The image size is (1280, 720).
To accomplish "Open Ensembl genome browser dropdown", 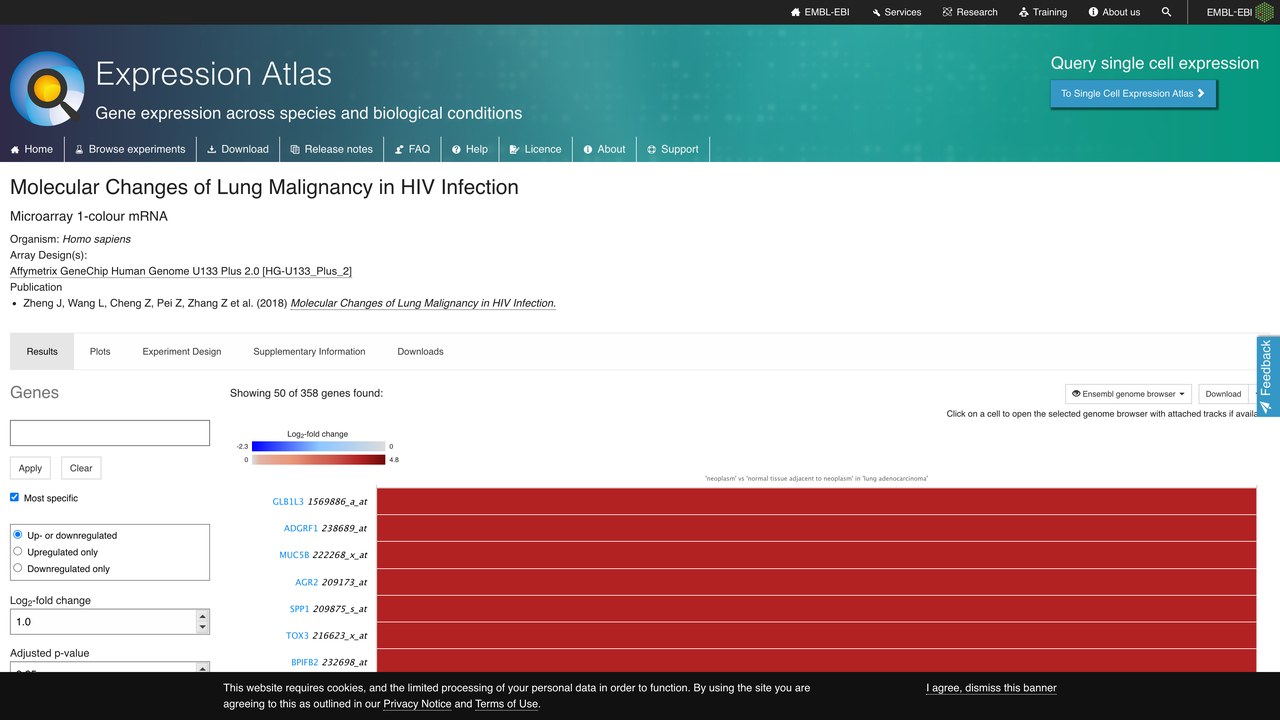I will point(1128,394).
